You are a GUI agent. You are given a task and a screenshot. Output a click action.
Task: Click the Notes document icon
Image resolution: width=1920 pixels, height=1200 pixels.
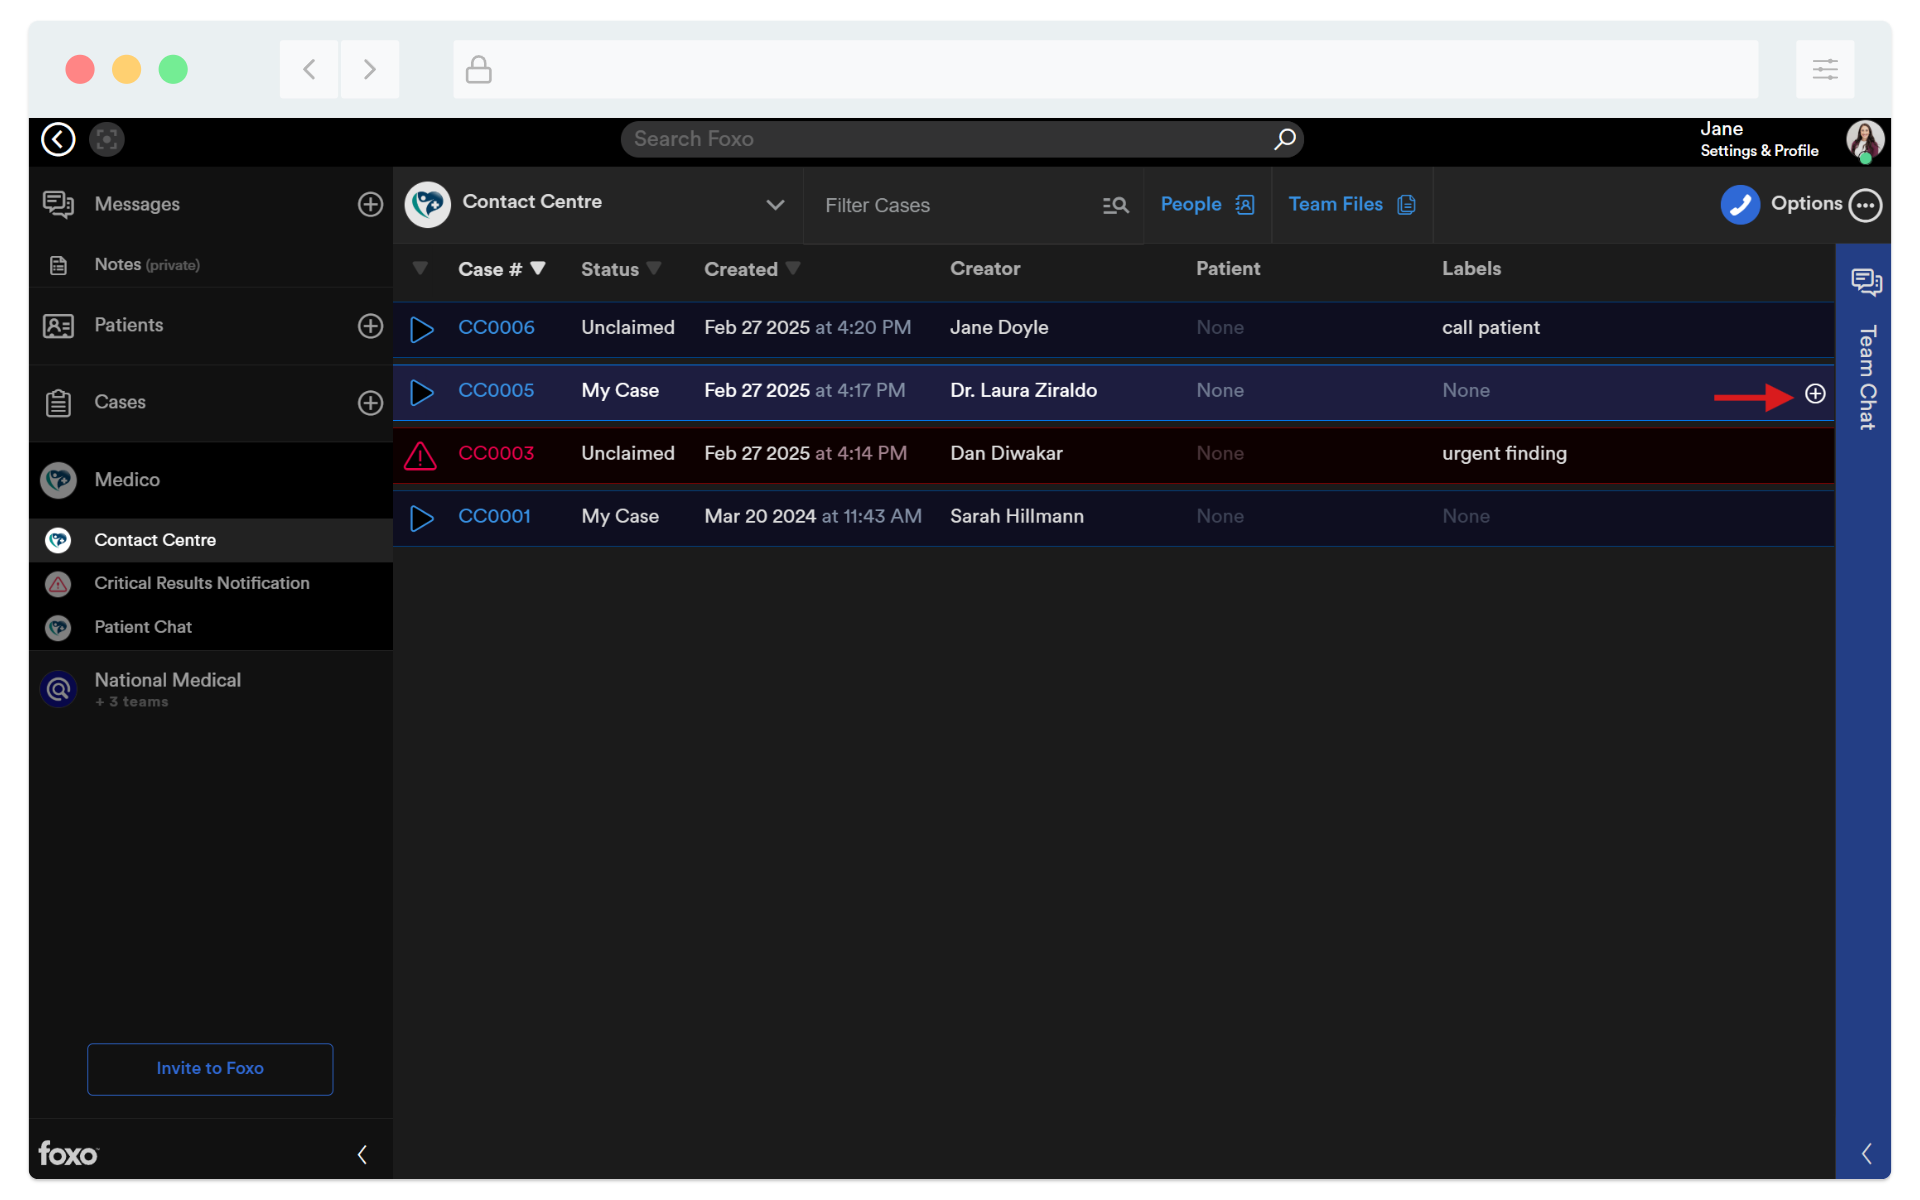(x=58, y=265)
